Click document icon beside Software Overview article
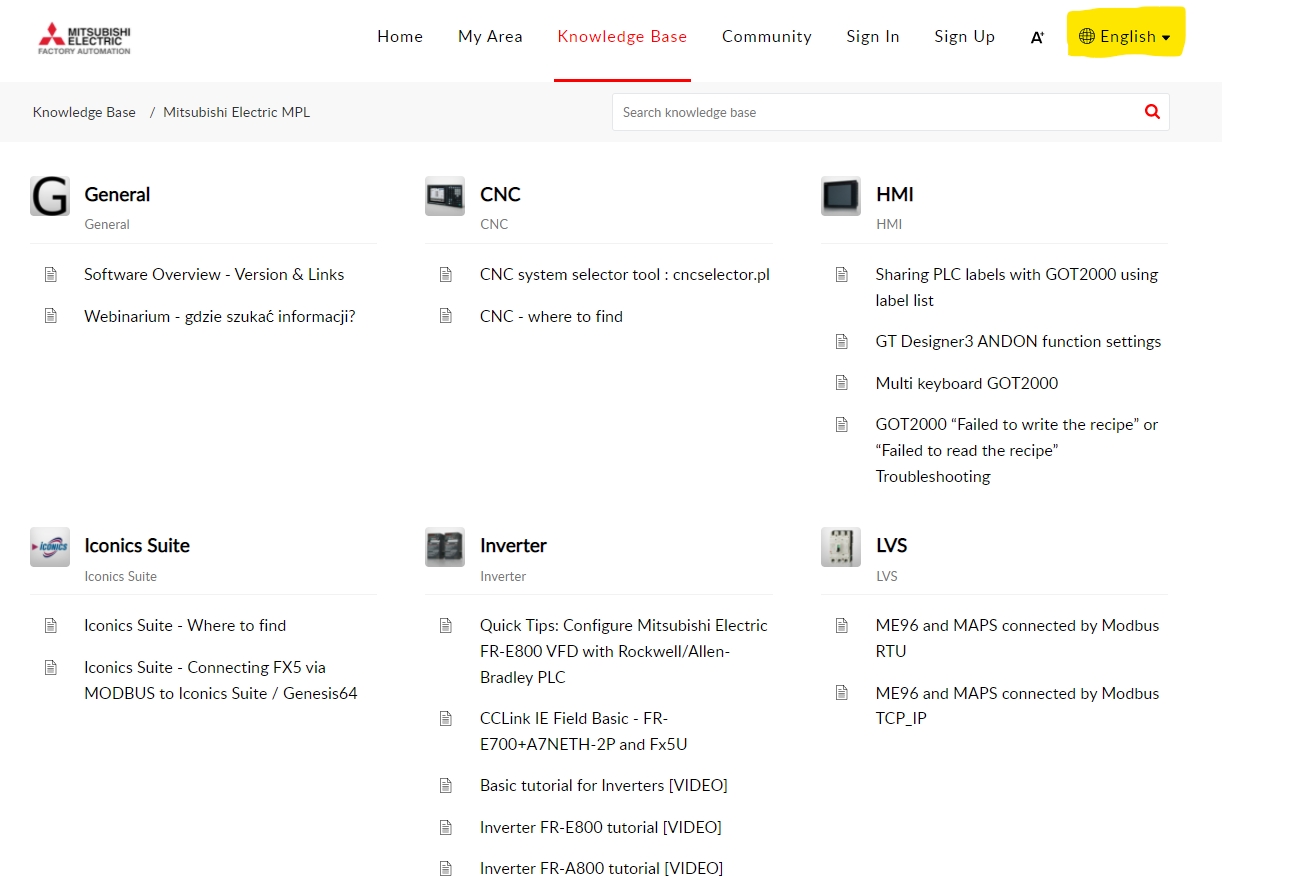Image resolution: width=1312 pixels, height=888 pixels. point(51,274)
